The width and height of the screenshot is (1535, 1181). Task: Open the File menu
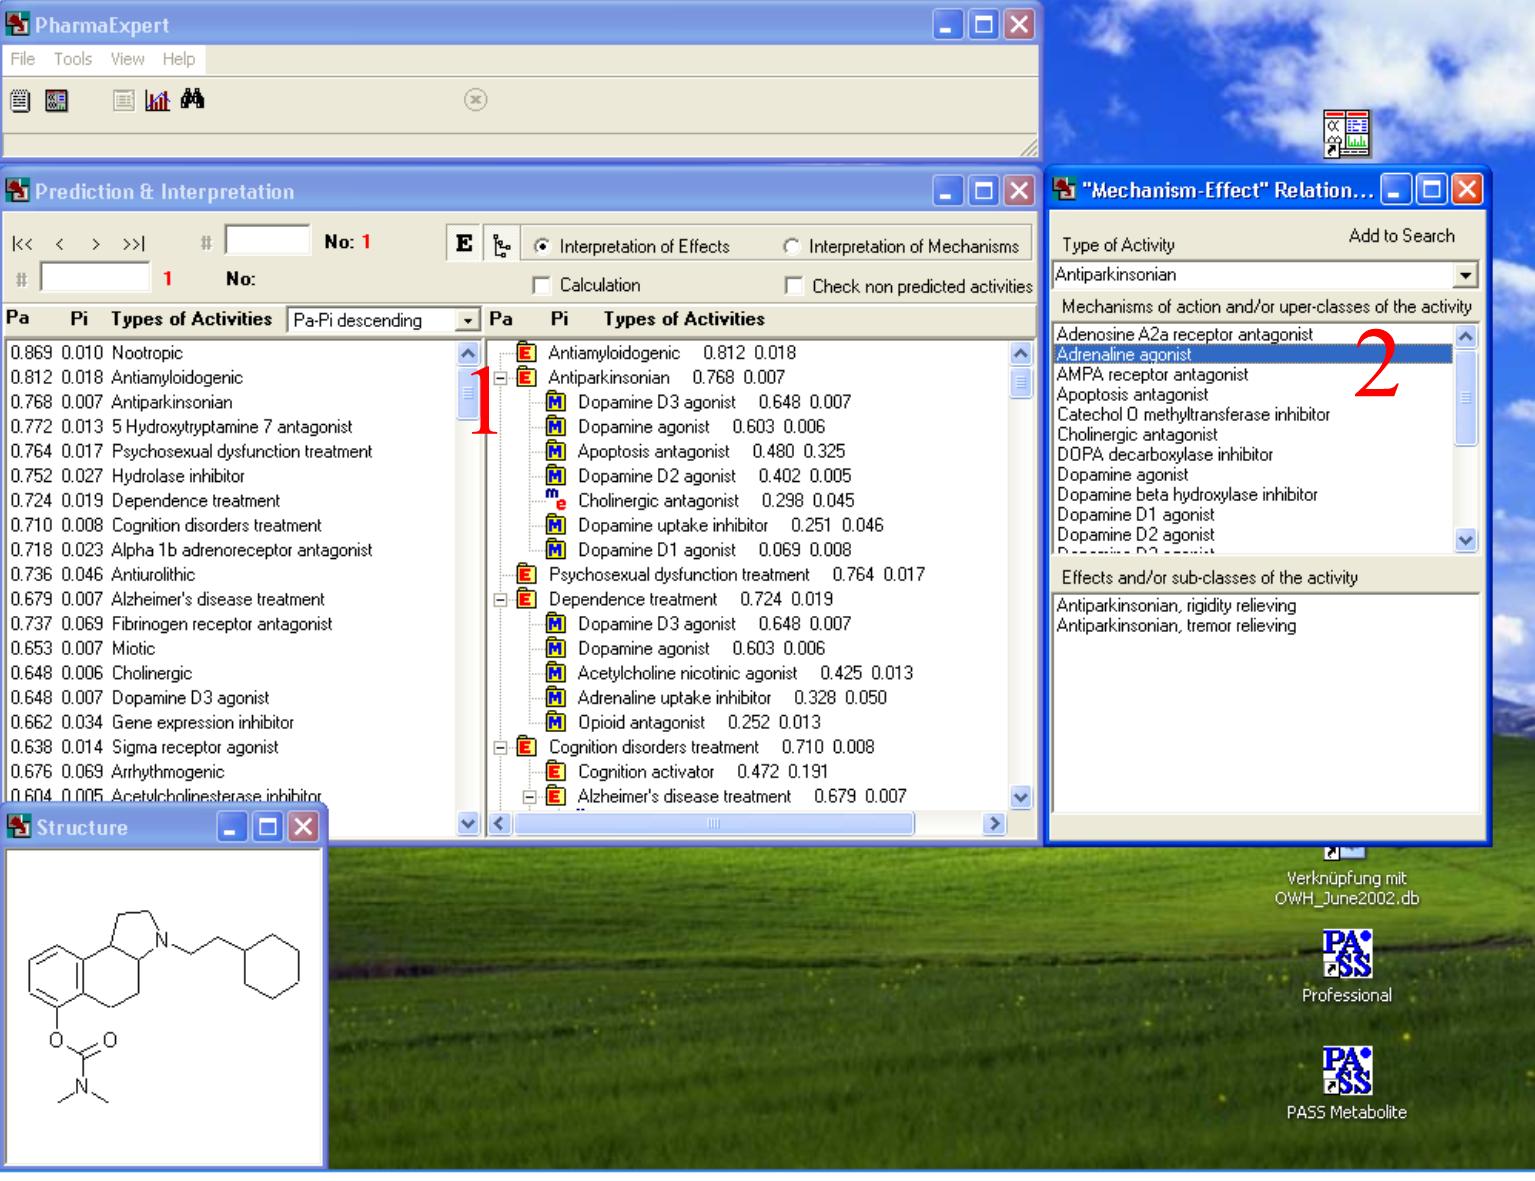pyautogui.click(x=22, y=59)
